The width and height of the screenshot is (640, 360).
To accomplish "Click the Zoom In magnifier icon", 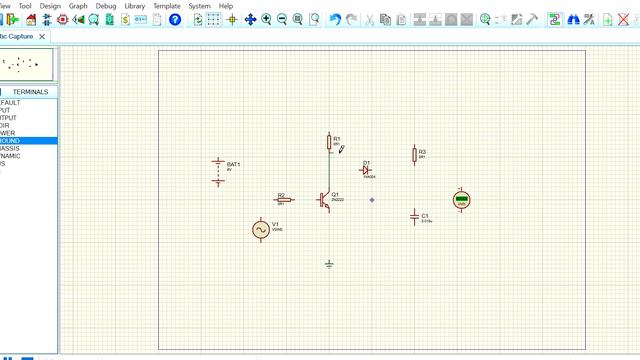I will click(x=266, y=19).
